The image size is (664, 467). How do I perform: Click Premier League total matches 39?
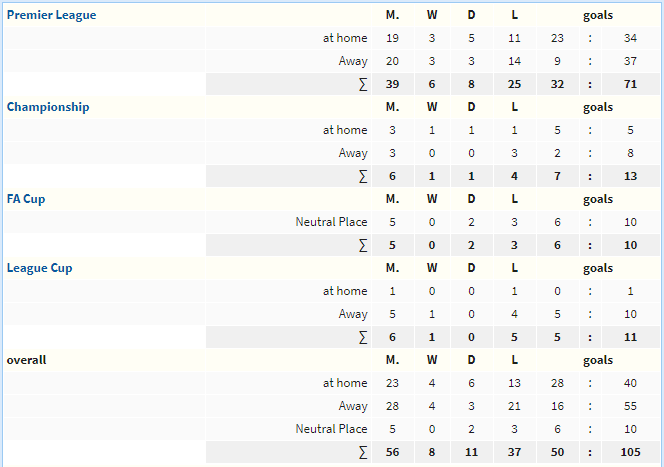point(392,84)
